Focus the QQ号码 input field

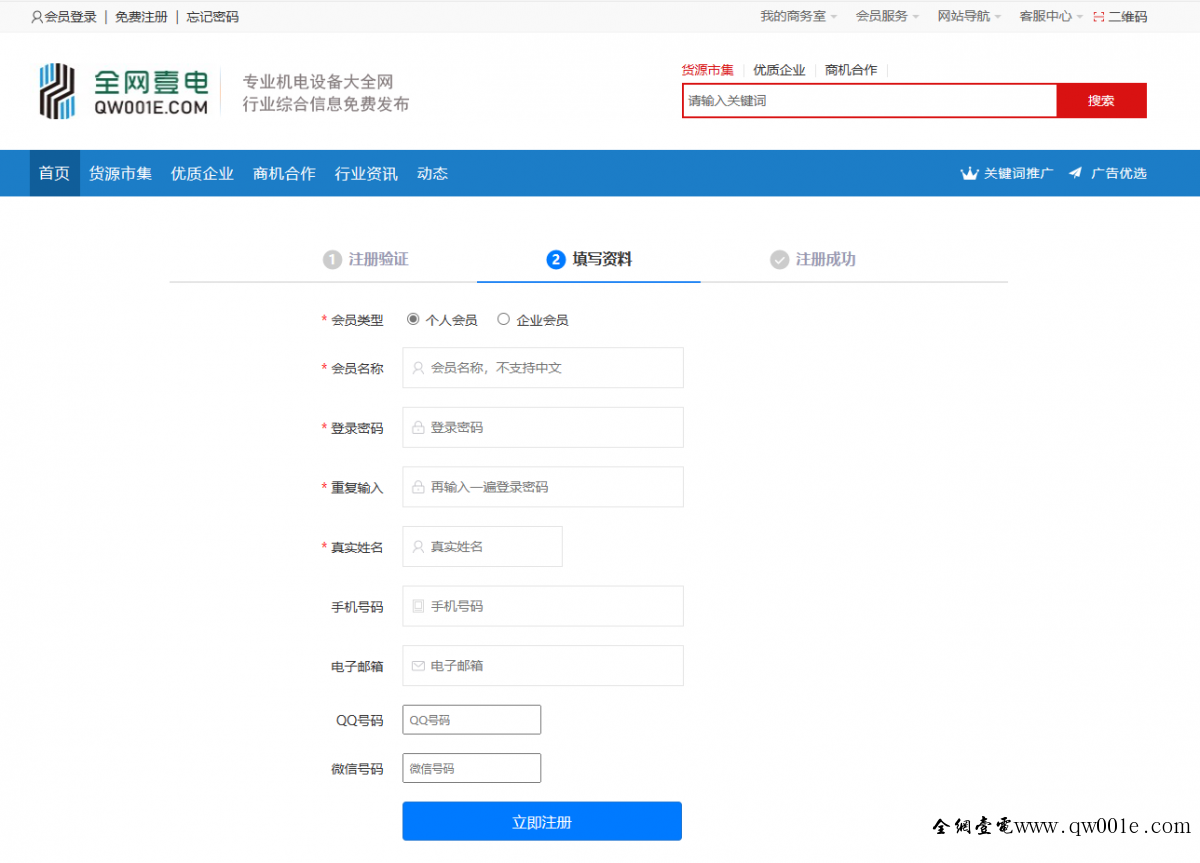472,720
